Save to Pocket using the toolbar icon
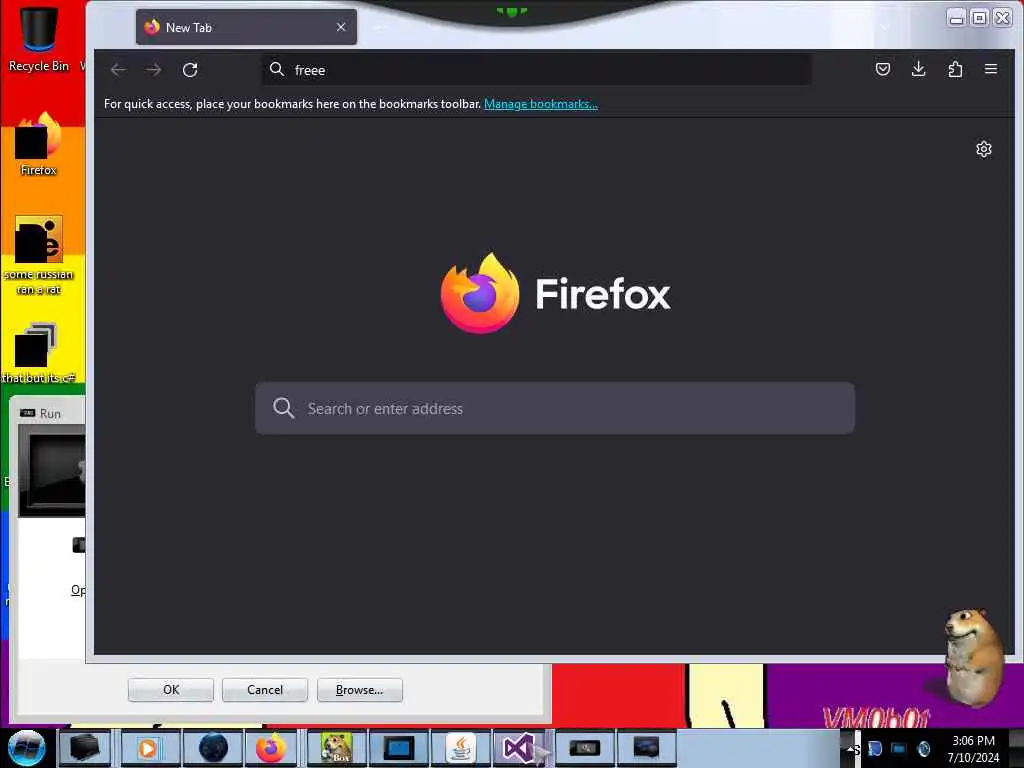 click(883, 69)
